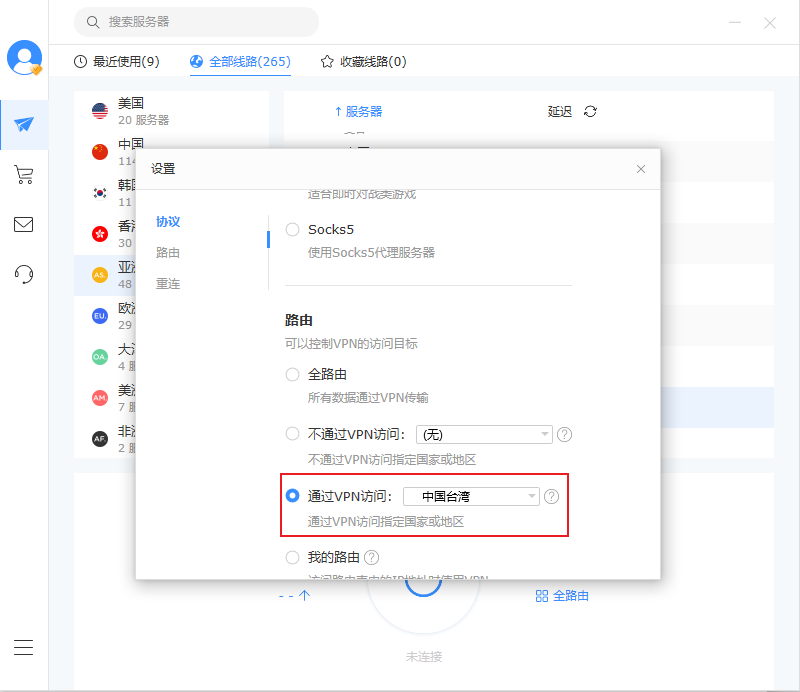This screenshot has width=800, height=692.
Task: Open the hamburger menu at bottom-left
Action: point(23,647)
